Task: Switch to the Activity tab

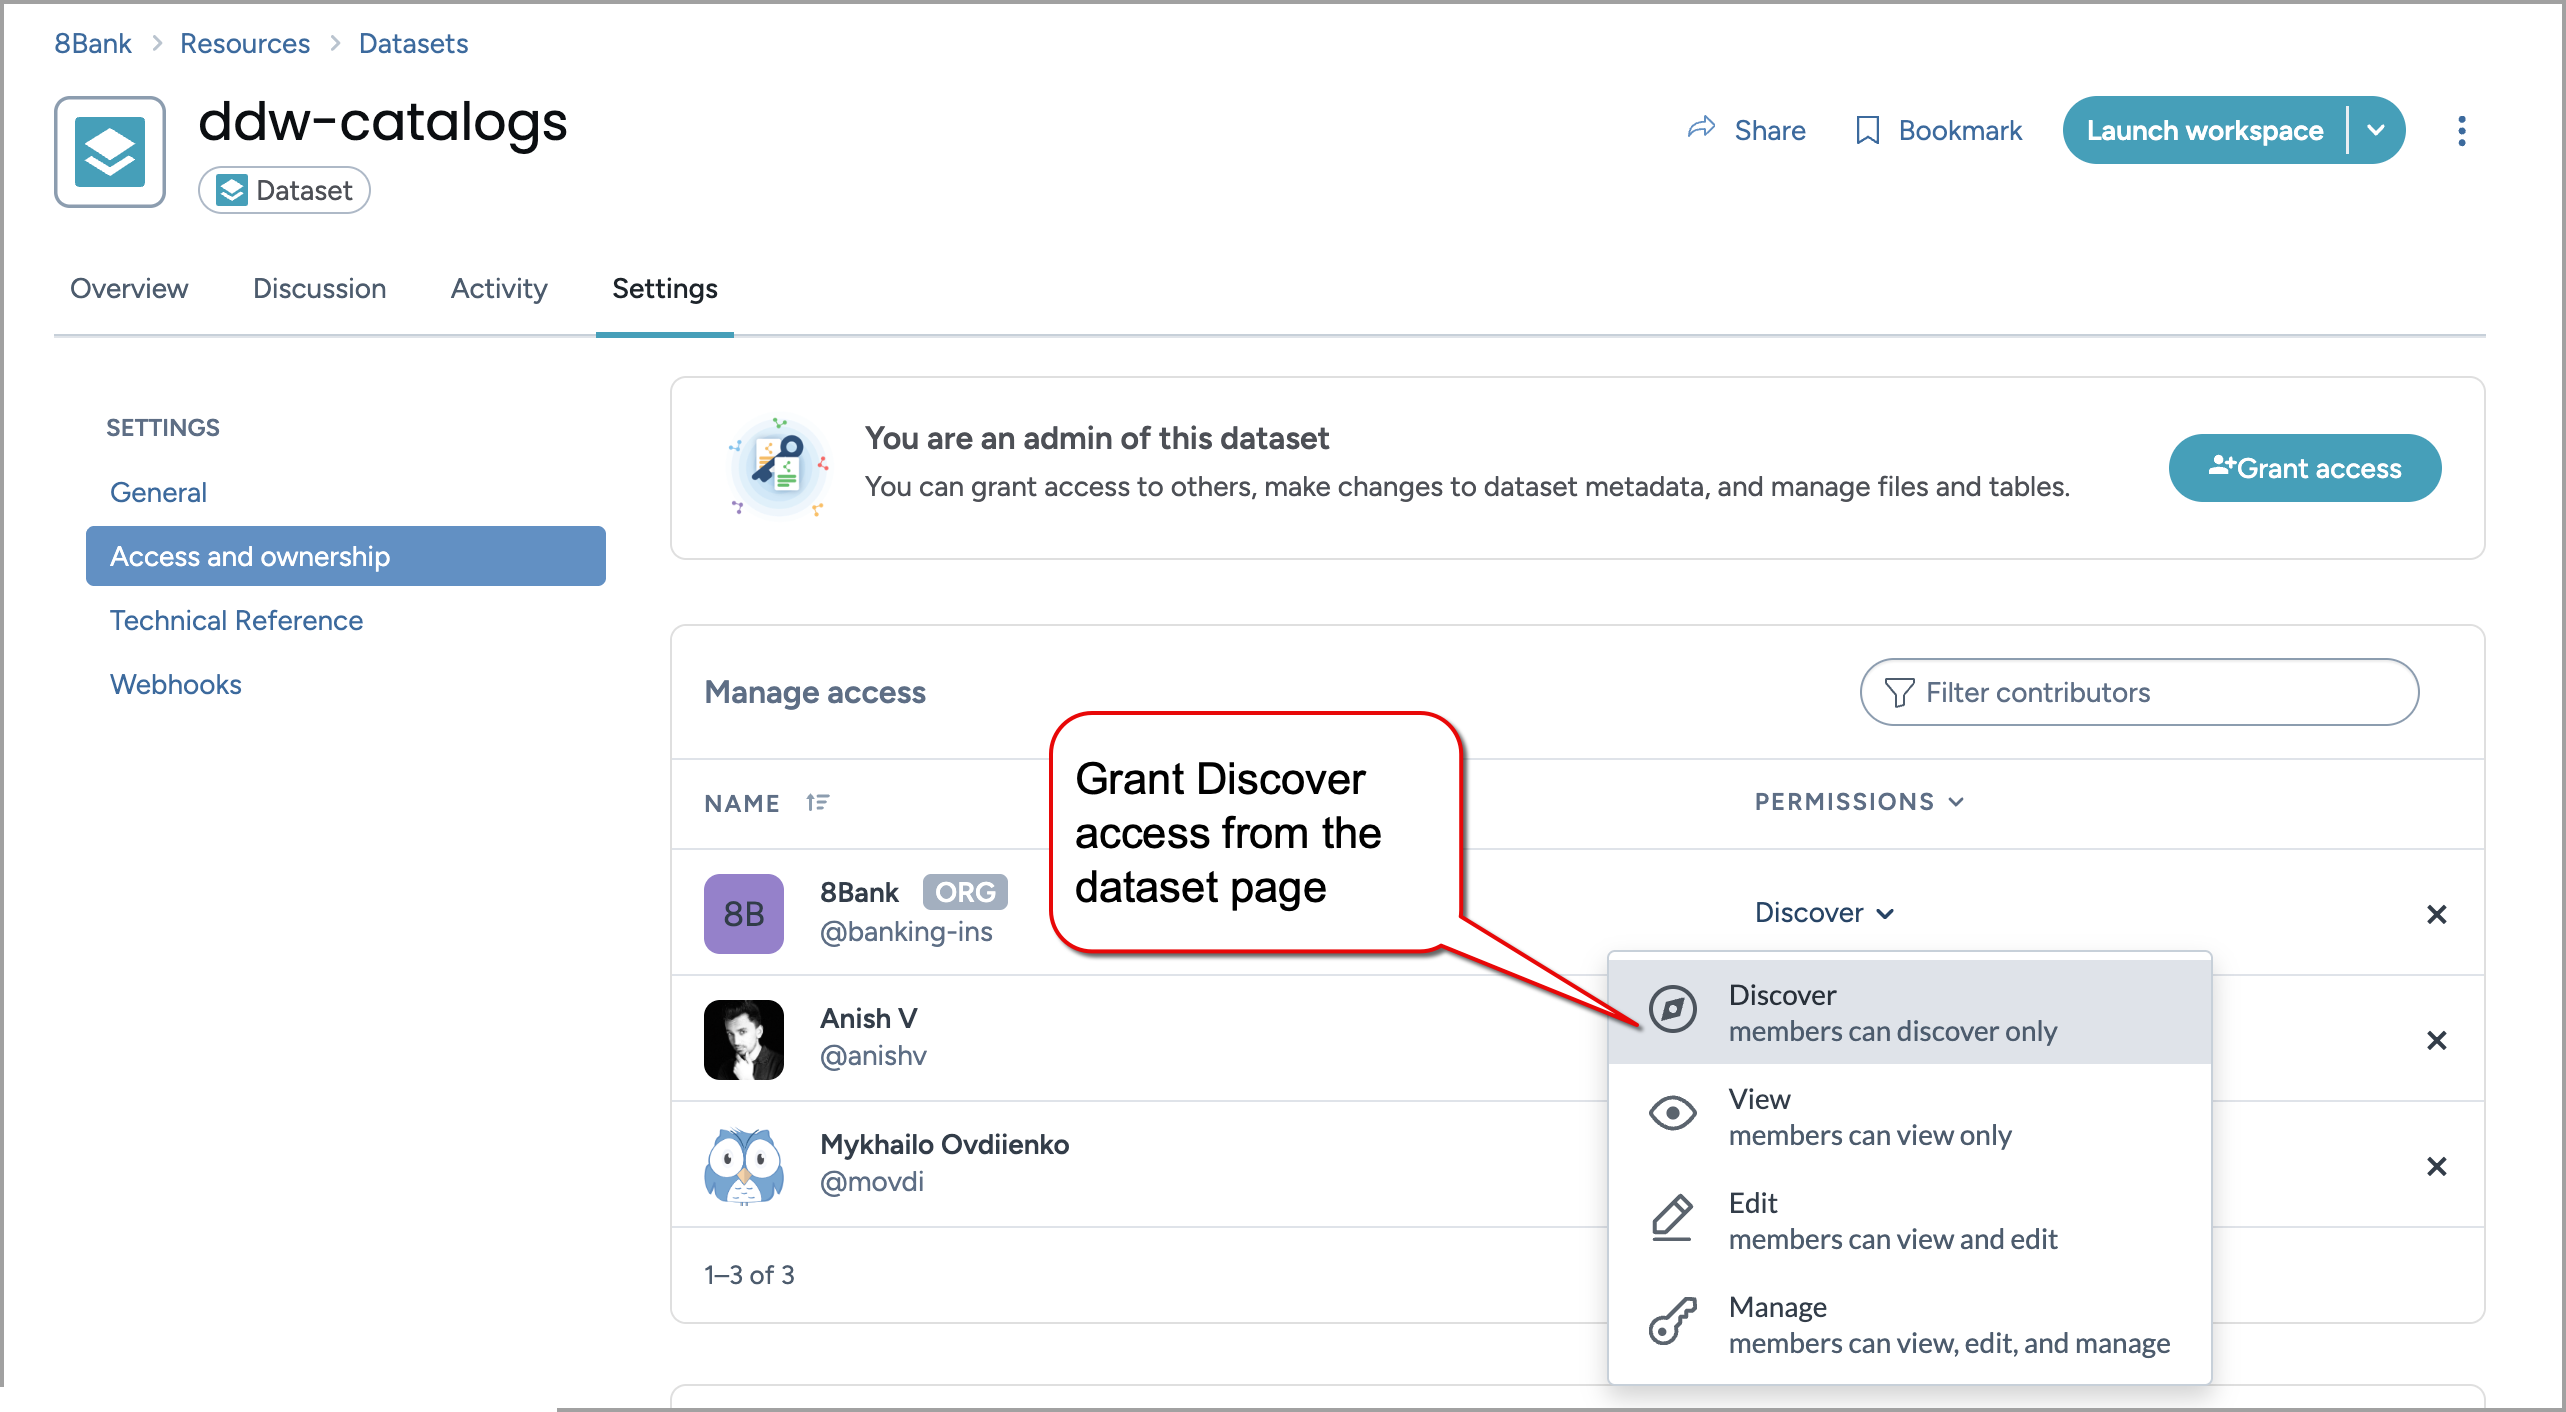Action: coord(498,289)
